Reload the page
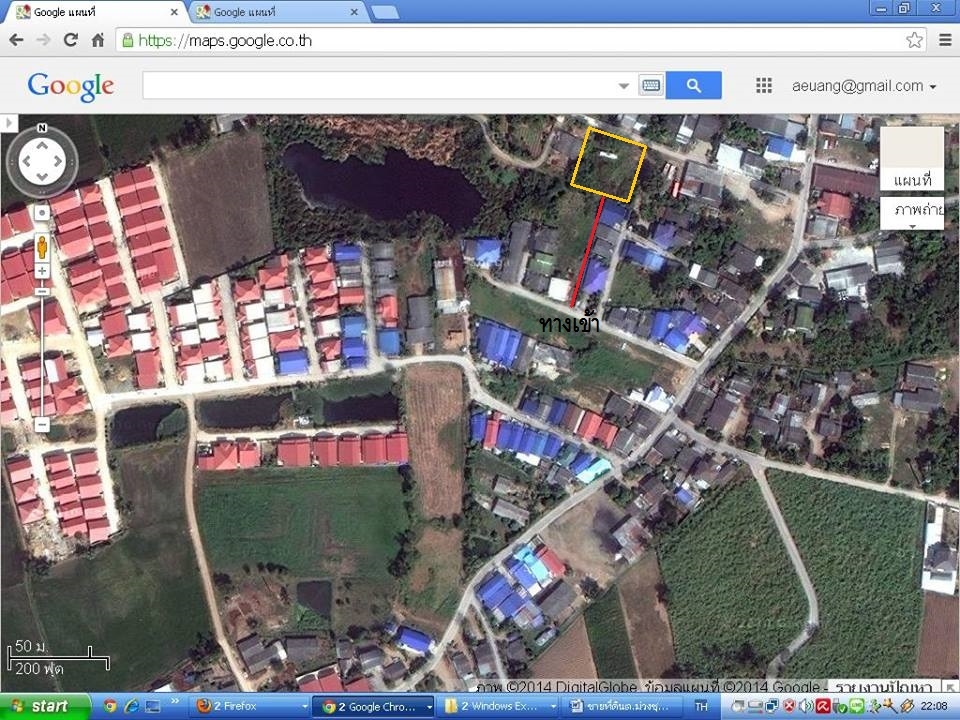Viewport: 960px width, 720px height. 70,40
